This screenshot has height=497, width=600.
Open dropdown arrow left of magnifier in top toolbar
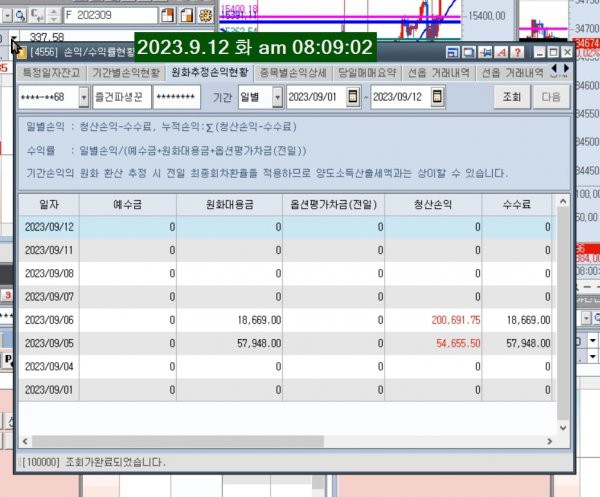pos(7,16)
